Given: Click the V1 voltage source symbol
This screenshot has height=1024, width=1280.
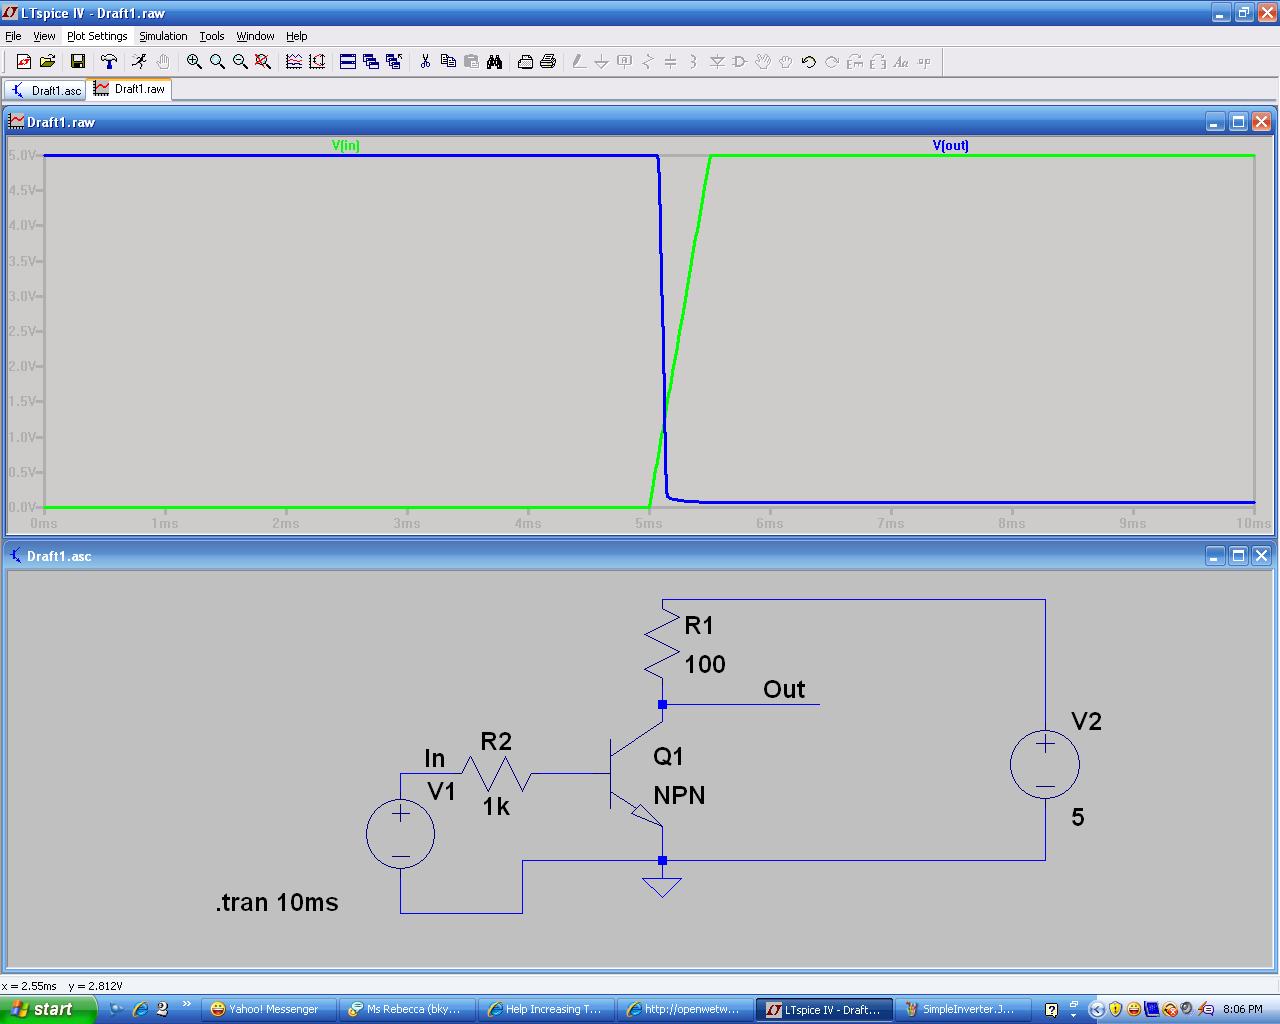Looking at the screenshot, I should point(400,833).
